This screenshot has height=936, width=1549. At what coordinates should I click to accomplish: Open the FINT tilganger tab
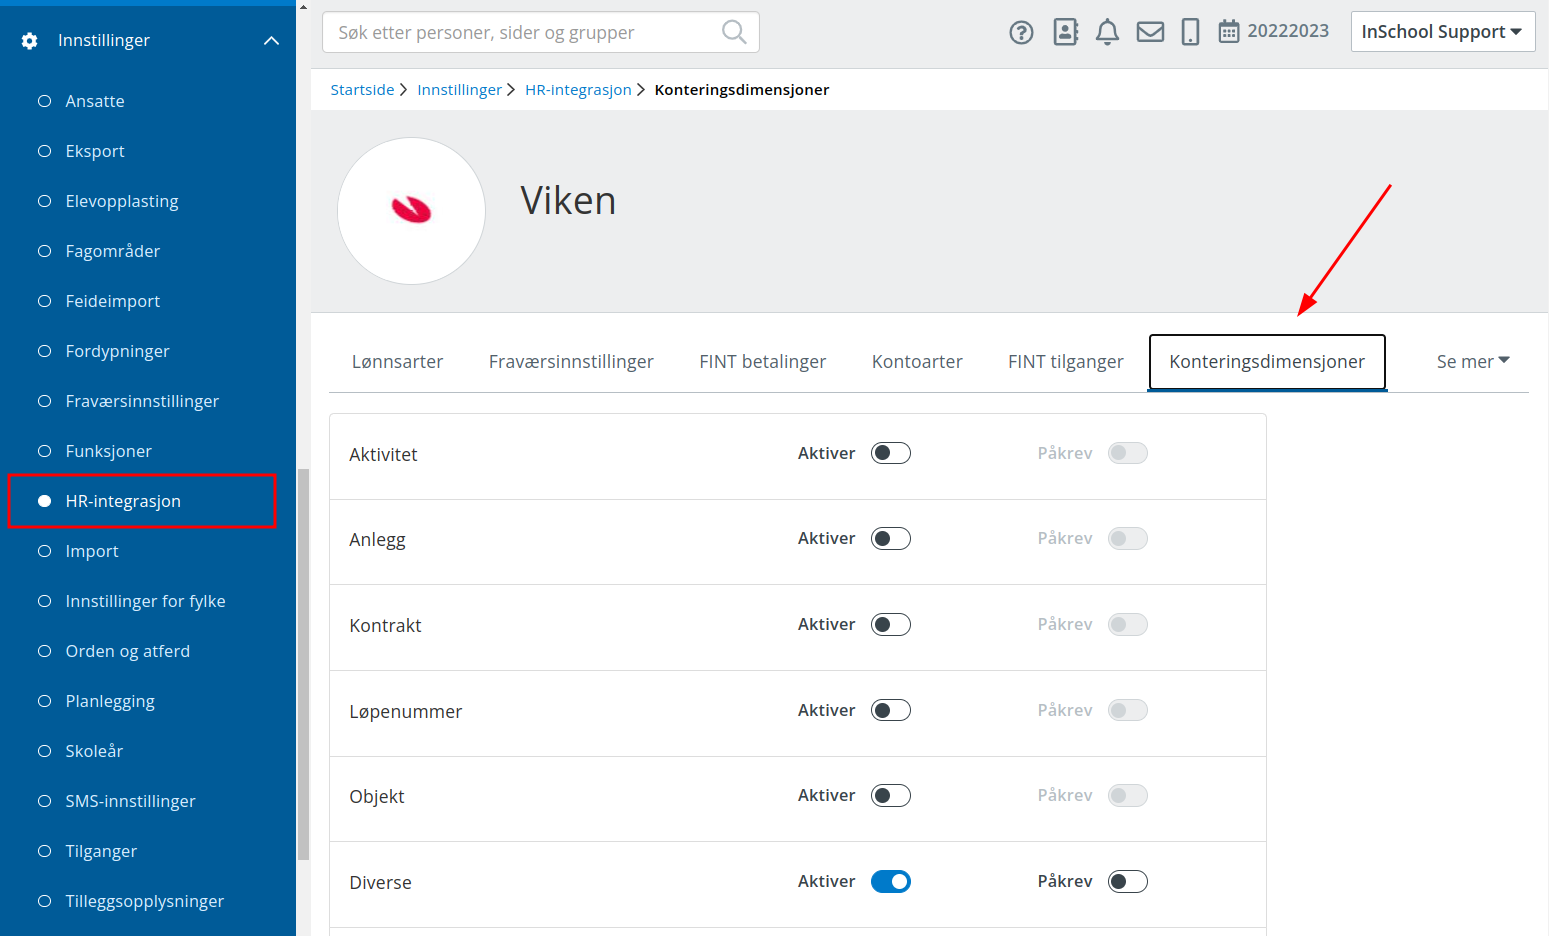1066,362
